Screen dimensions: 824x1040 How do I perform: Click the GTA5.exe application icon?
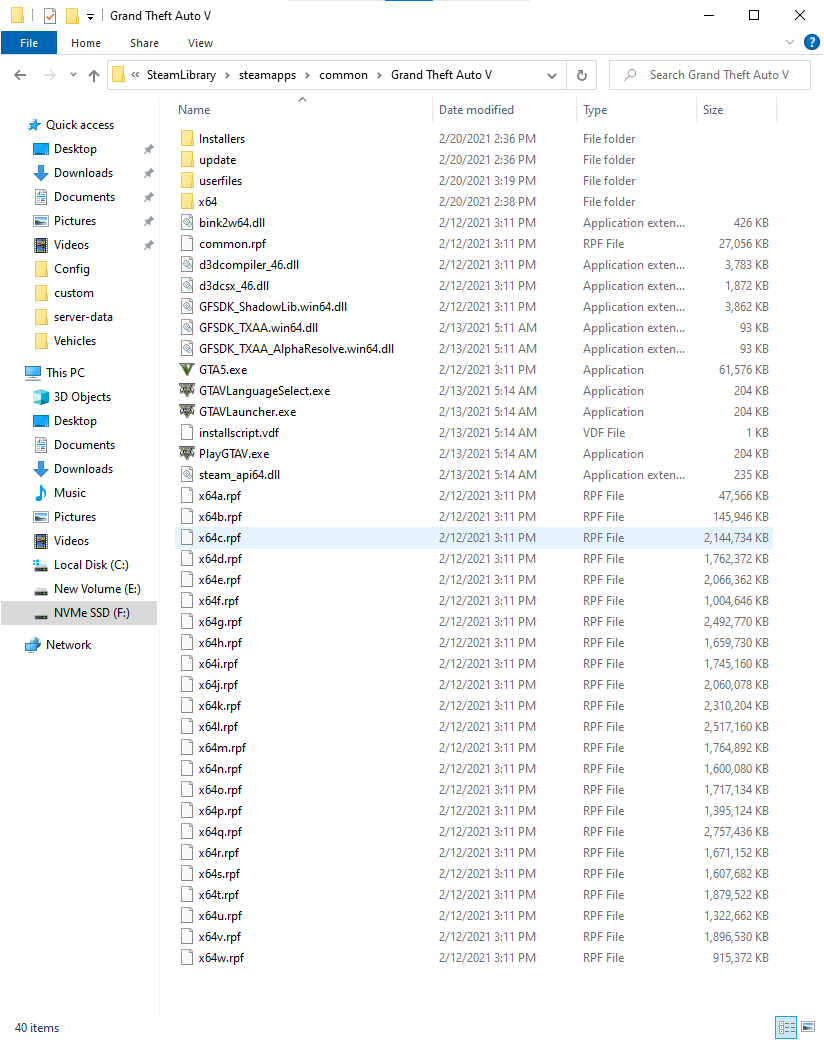coord(187,369)
